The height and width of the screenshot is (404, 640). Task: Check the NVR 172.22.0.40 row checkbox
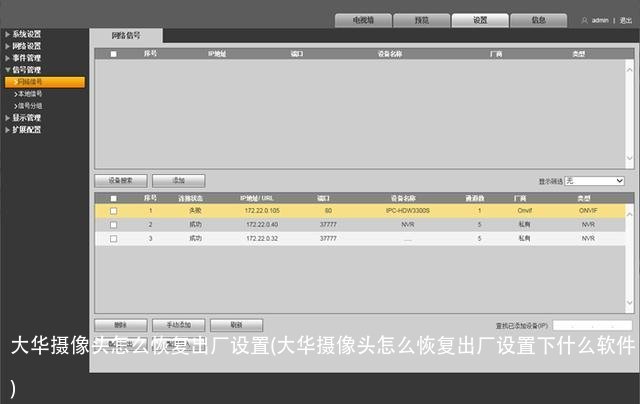pyautogui.click(x=113, y=225)
